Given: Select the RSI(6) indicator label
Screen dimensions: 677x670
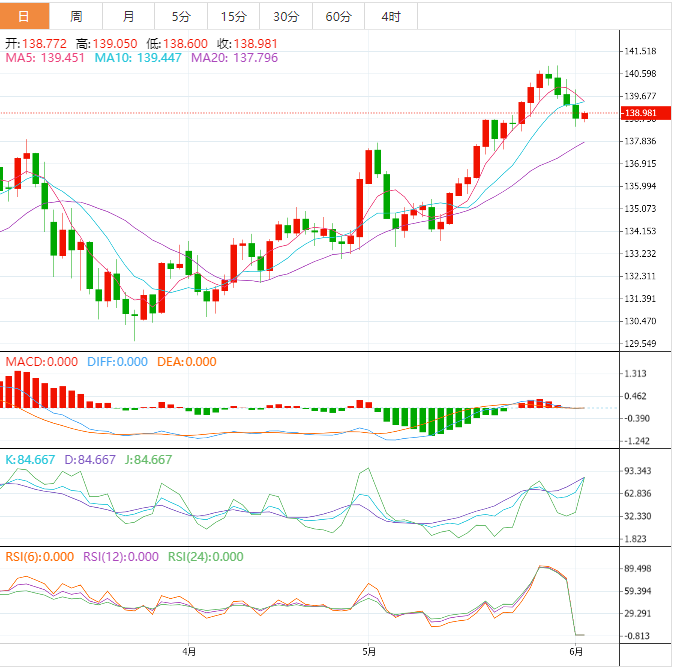Looking at the screenshot, I should (39, 557).
